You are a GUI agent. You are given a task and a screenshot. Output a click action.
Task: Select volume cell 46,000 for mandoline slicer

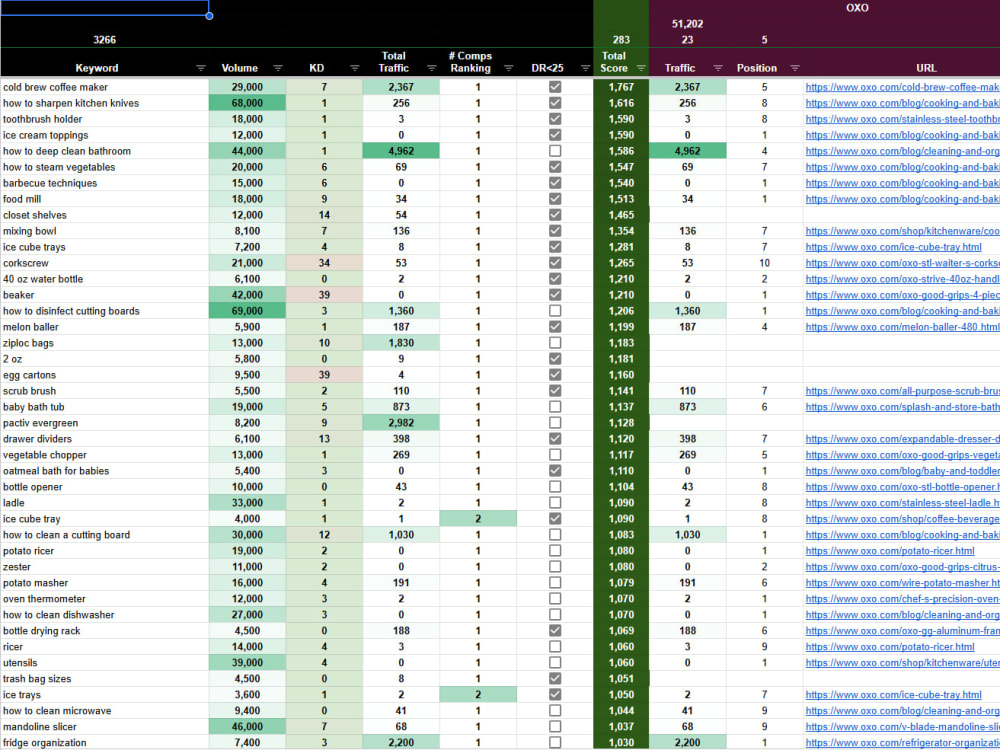247,726
